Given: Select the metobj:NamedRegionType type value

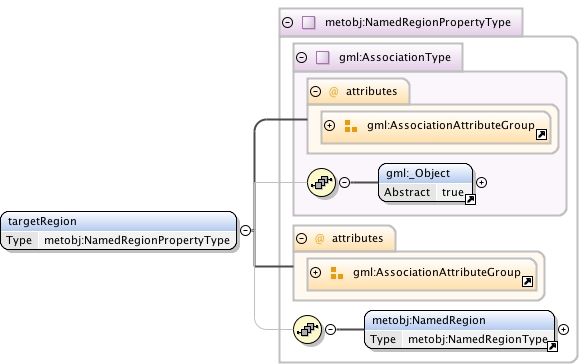Looking at the screenshot, I should point(478,339).
